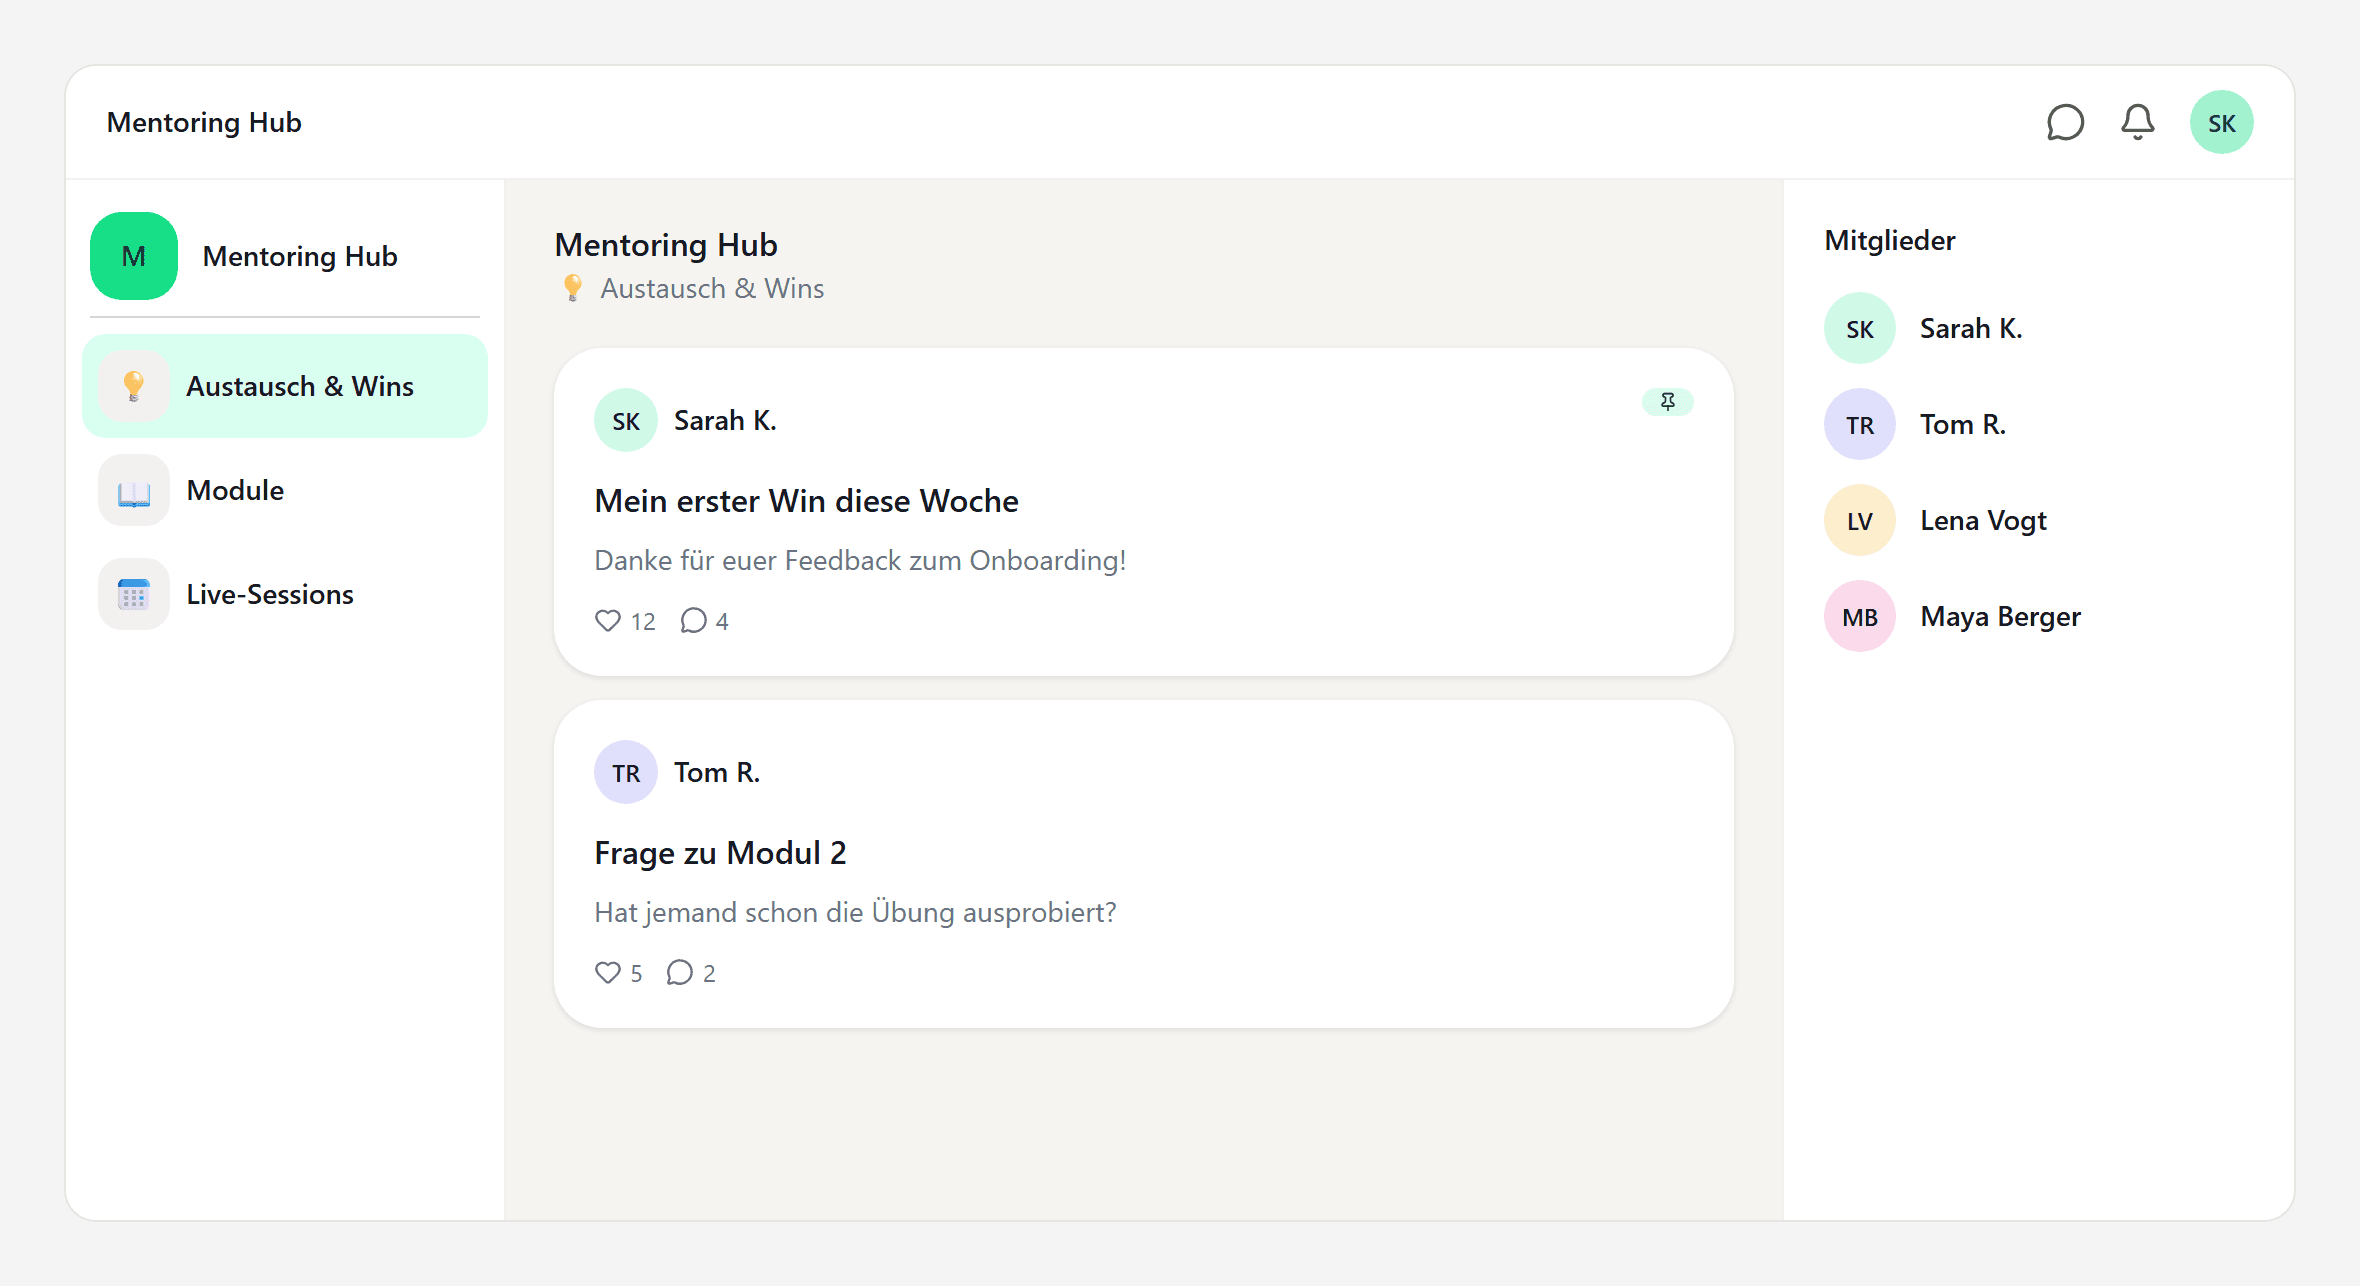The height and width of the screenshot is (1286, 2360).
Task: Open post title 'Mein erster Win diese Woche'
Action: [x=806, y=500]
